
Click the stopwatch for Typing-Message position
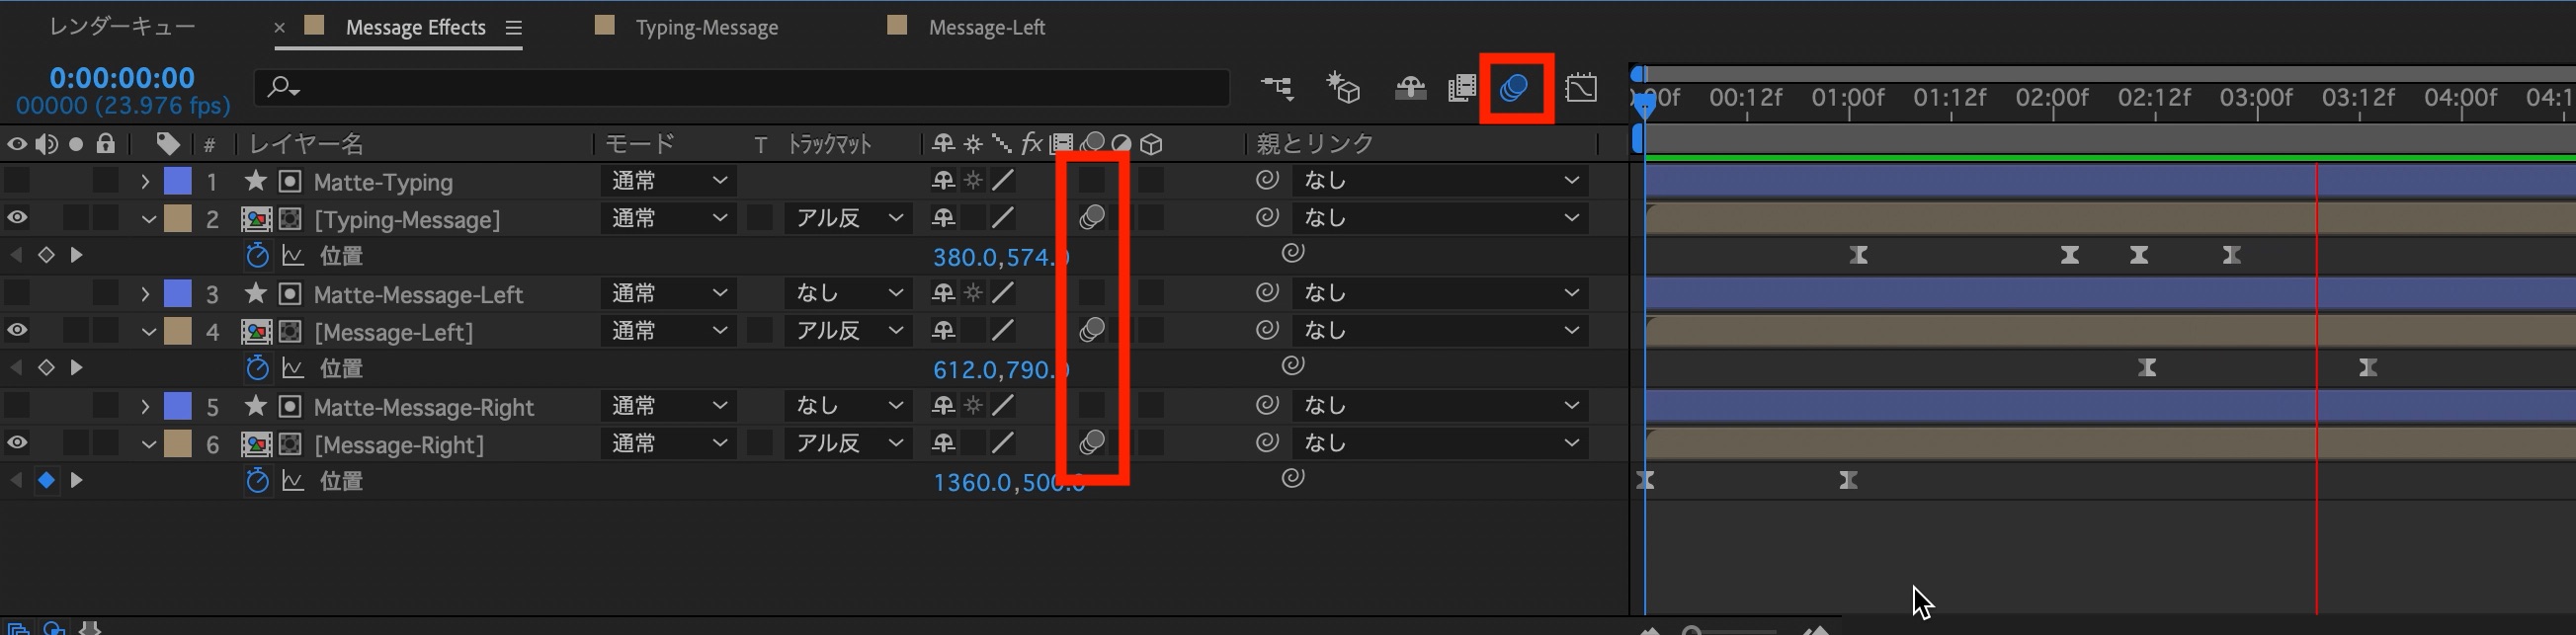(257, 256)
